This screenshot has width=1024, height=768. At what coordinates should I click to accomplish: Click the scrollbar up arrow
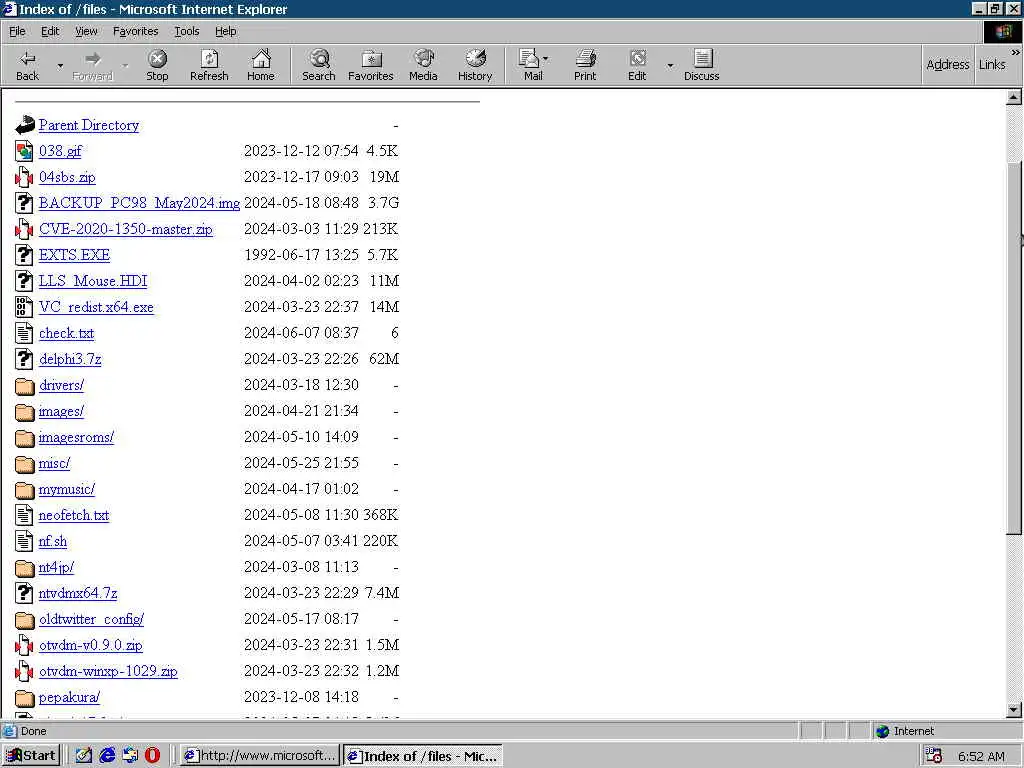pyautogui.click(x=1014, y=97)
